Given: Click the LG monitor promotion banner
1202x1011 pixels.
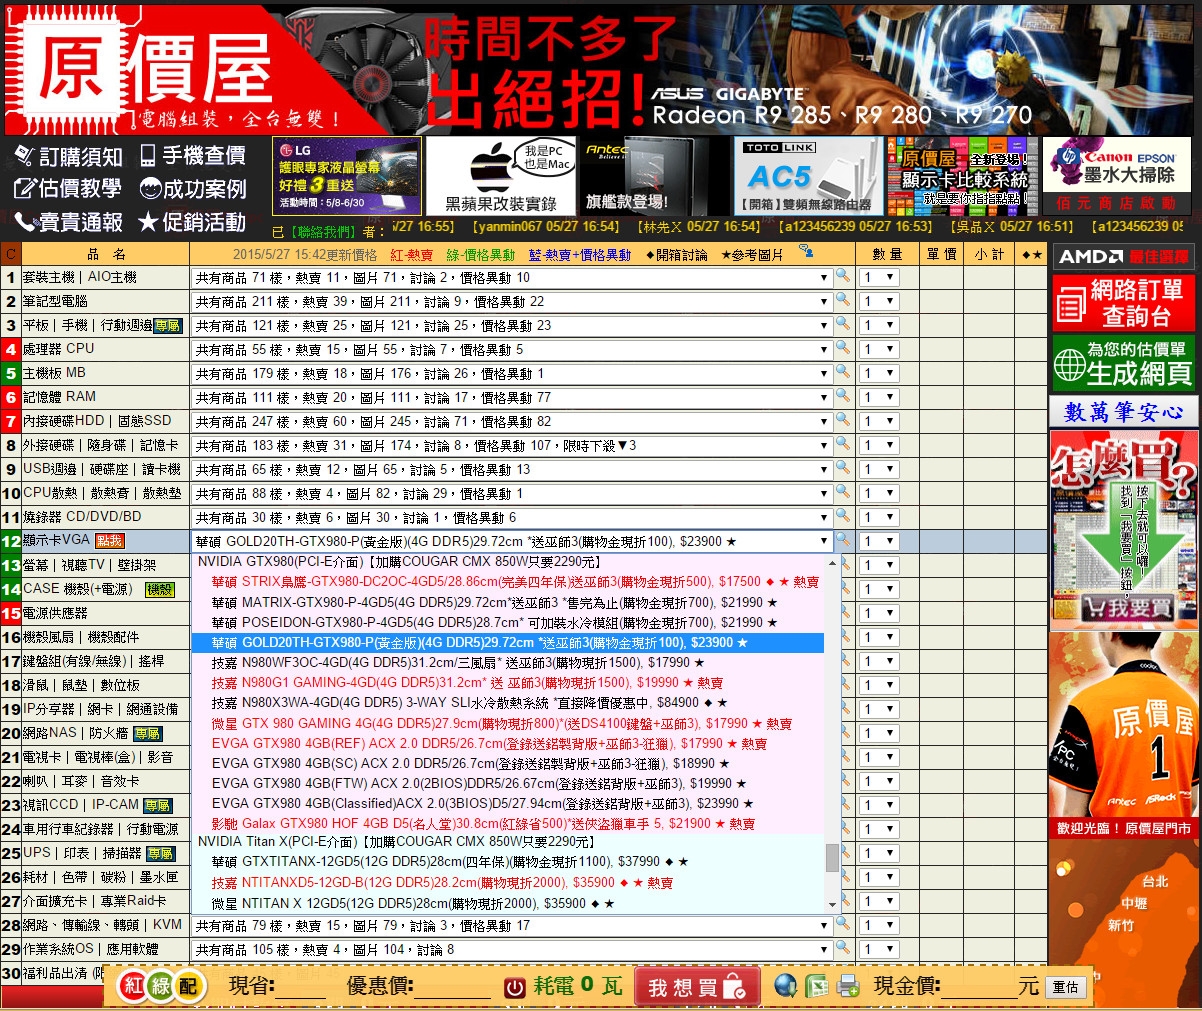Looking at the screenshot, I should [x=347, y=176].
